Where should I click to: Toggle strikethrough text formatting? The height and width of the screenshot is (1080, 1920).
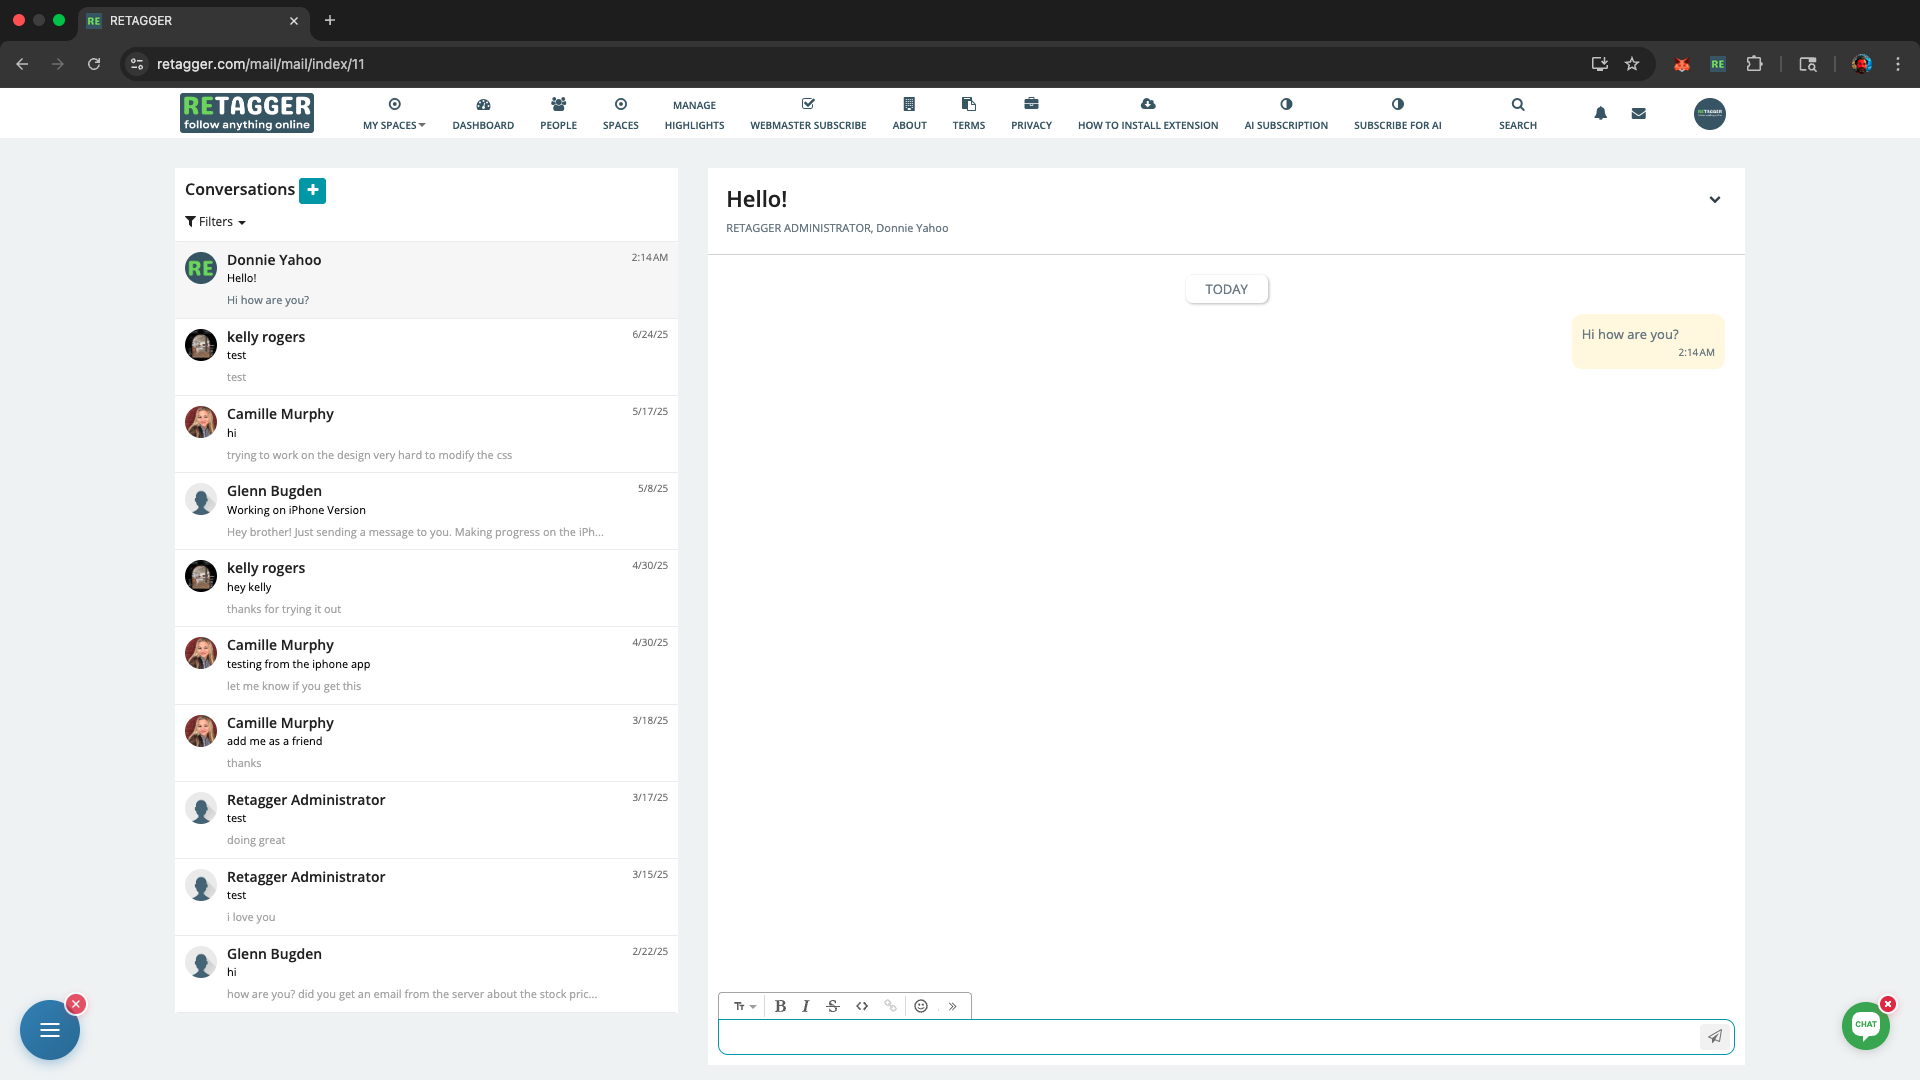[x=833, y=1006]
